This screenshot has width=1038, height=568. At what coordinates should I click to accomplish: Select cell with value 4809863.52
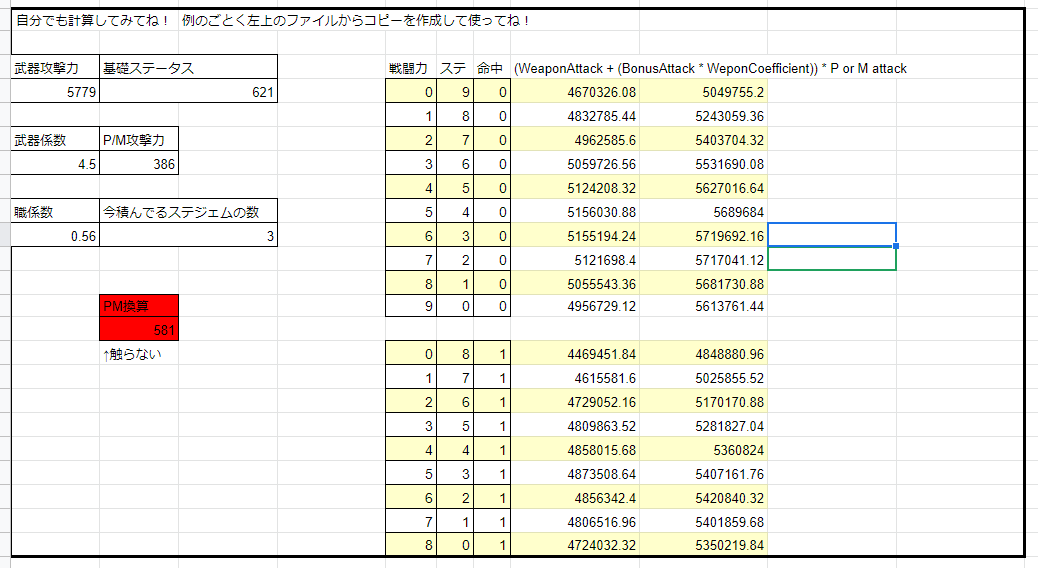coord(575,426)
